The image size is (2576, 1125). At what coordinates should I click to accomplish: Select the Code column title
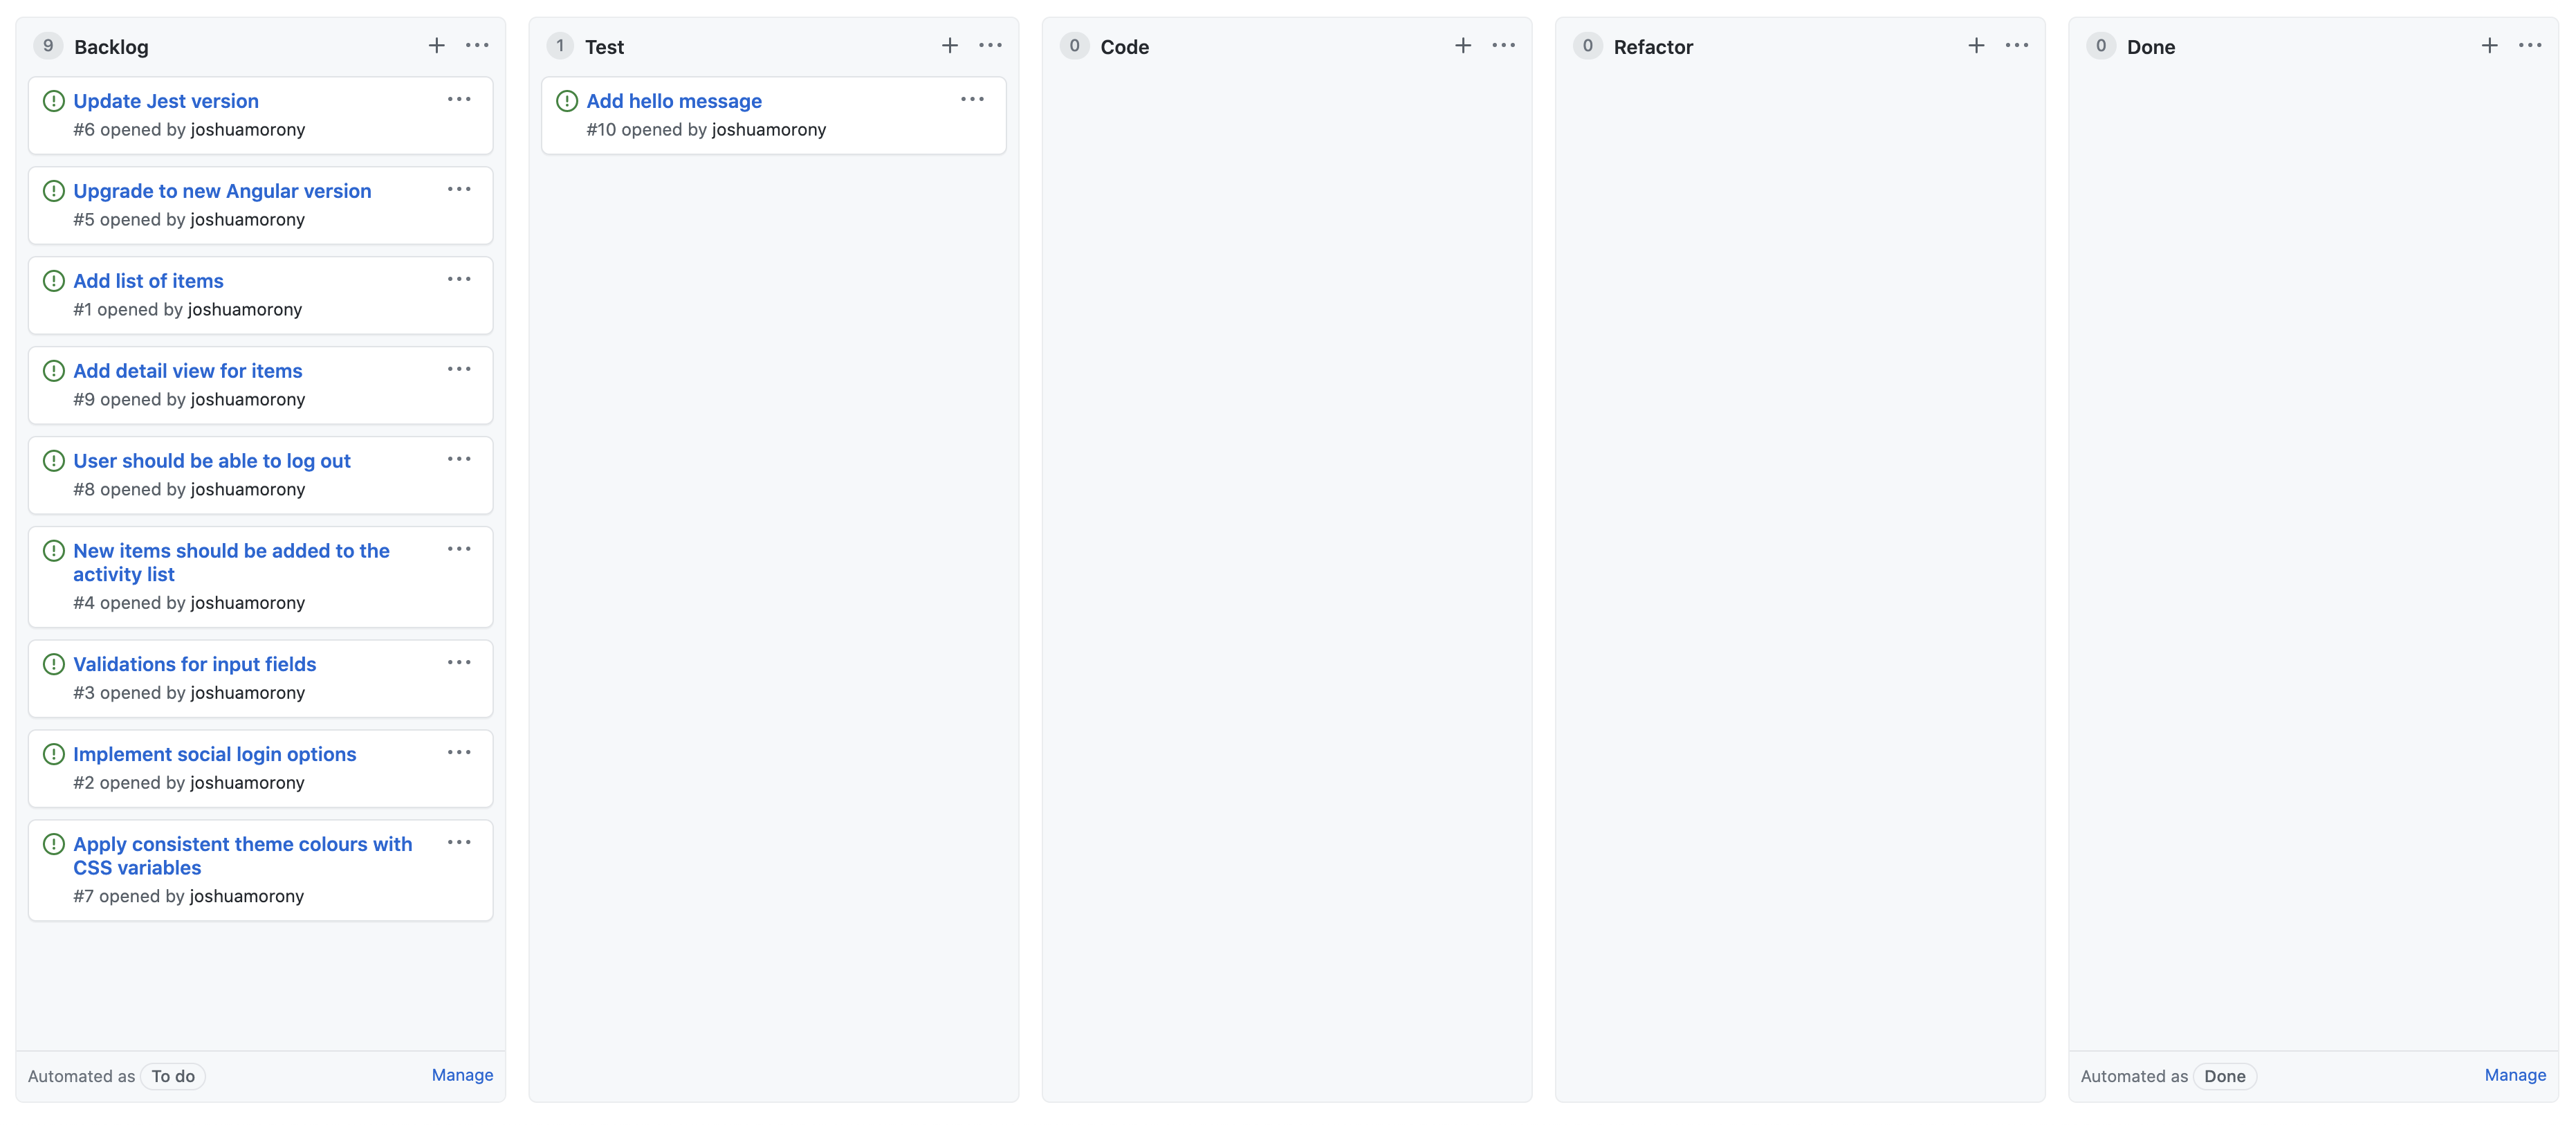(1124, 47)
